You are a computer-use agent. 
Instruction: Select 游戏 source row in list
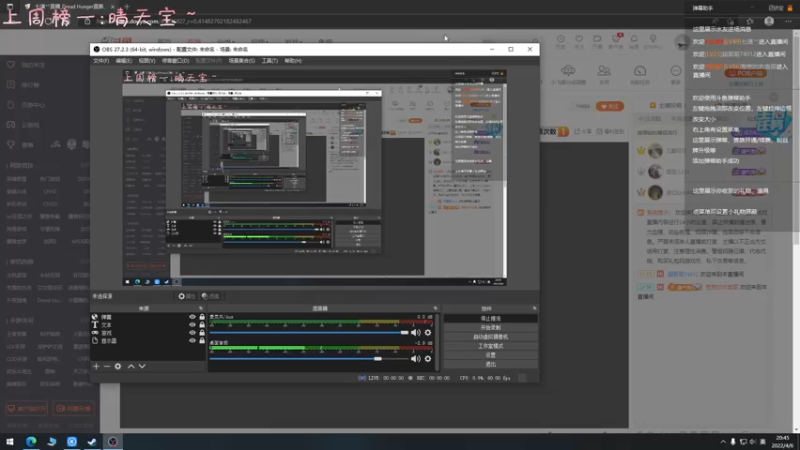148,333
